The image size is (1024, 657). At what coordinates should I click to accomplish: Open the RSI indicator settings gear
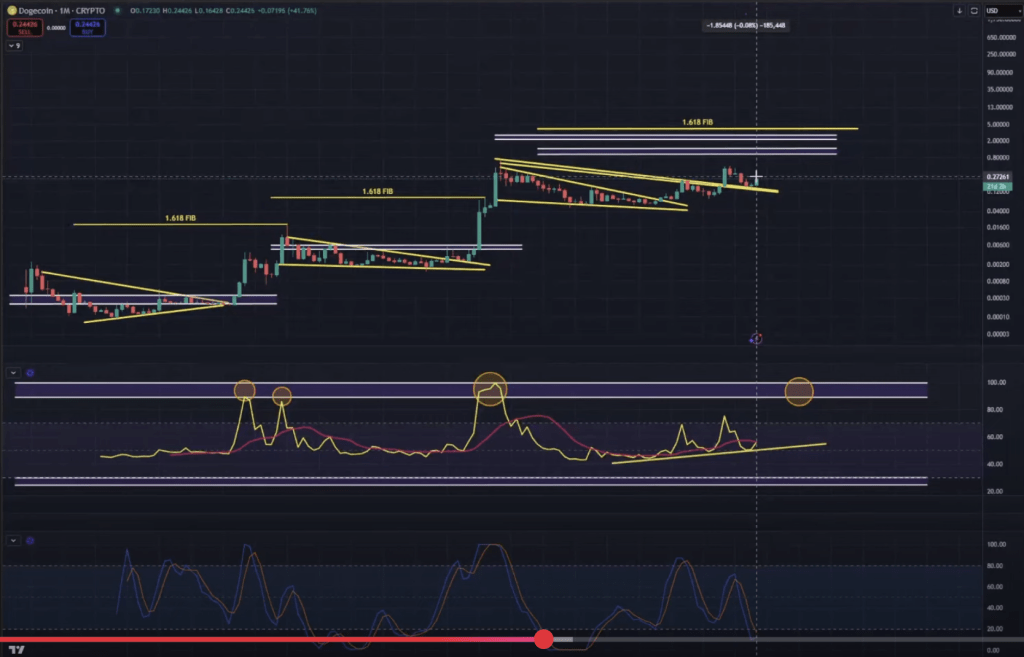30,372
